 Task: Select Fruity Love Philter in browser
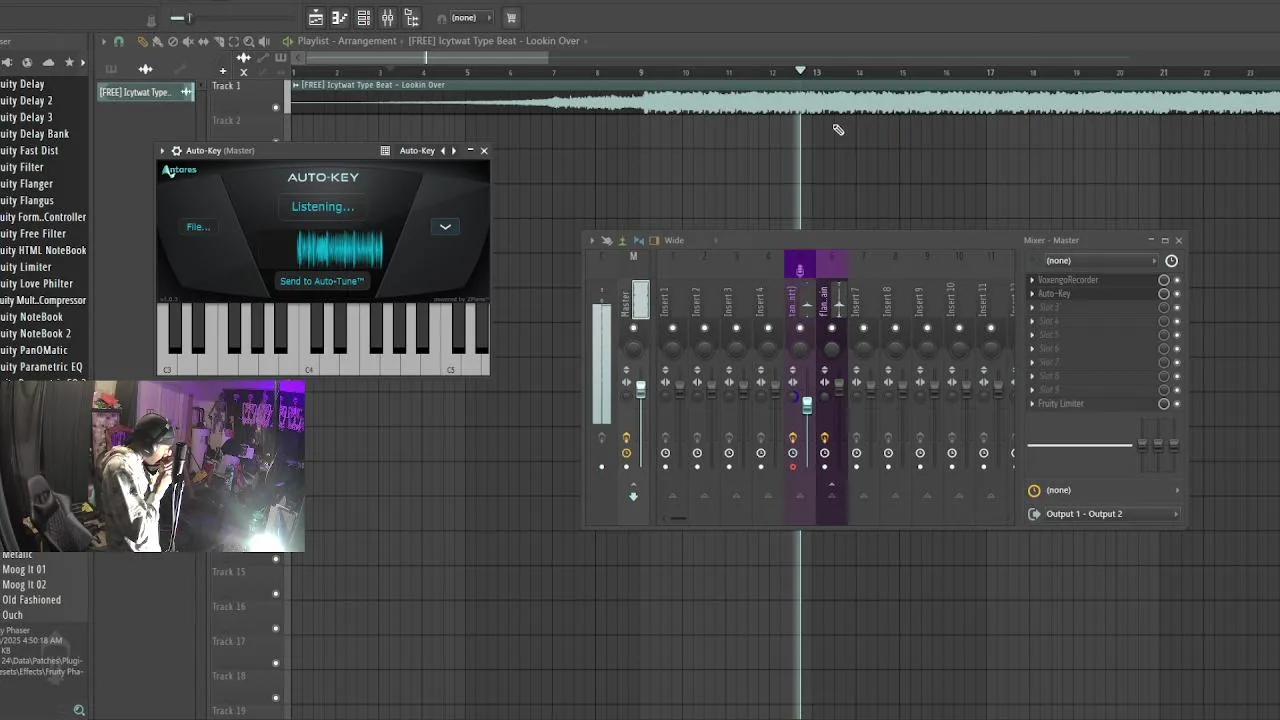tap(36, 284)
